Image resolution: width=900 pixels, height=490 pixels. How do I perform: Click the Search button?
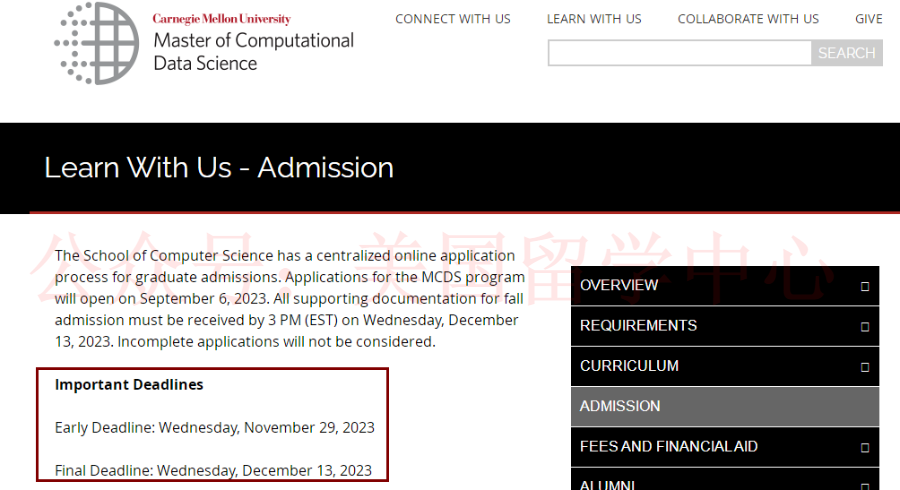(847, 53)
